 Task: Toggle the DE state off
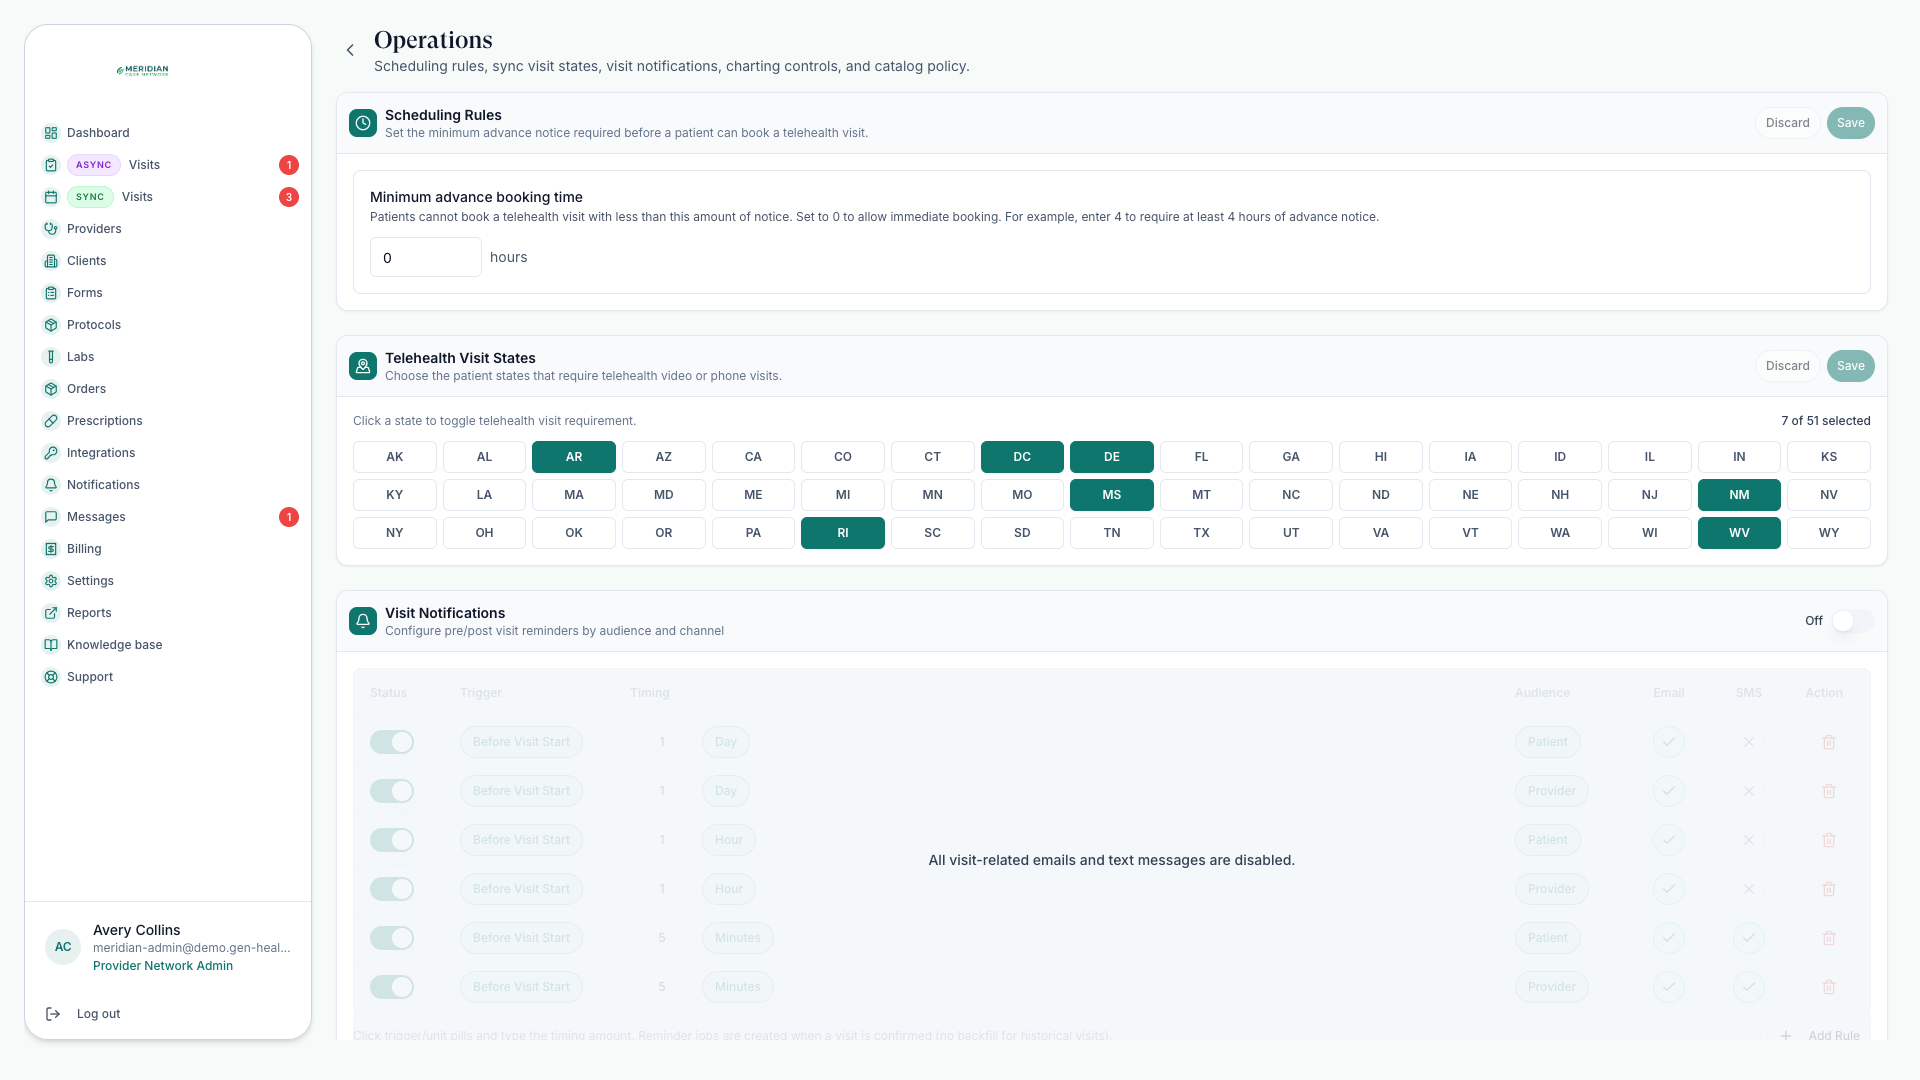coord(1112,457)
